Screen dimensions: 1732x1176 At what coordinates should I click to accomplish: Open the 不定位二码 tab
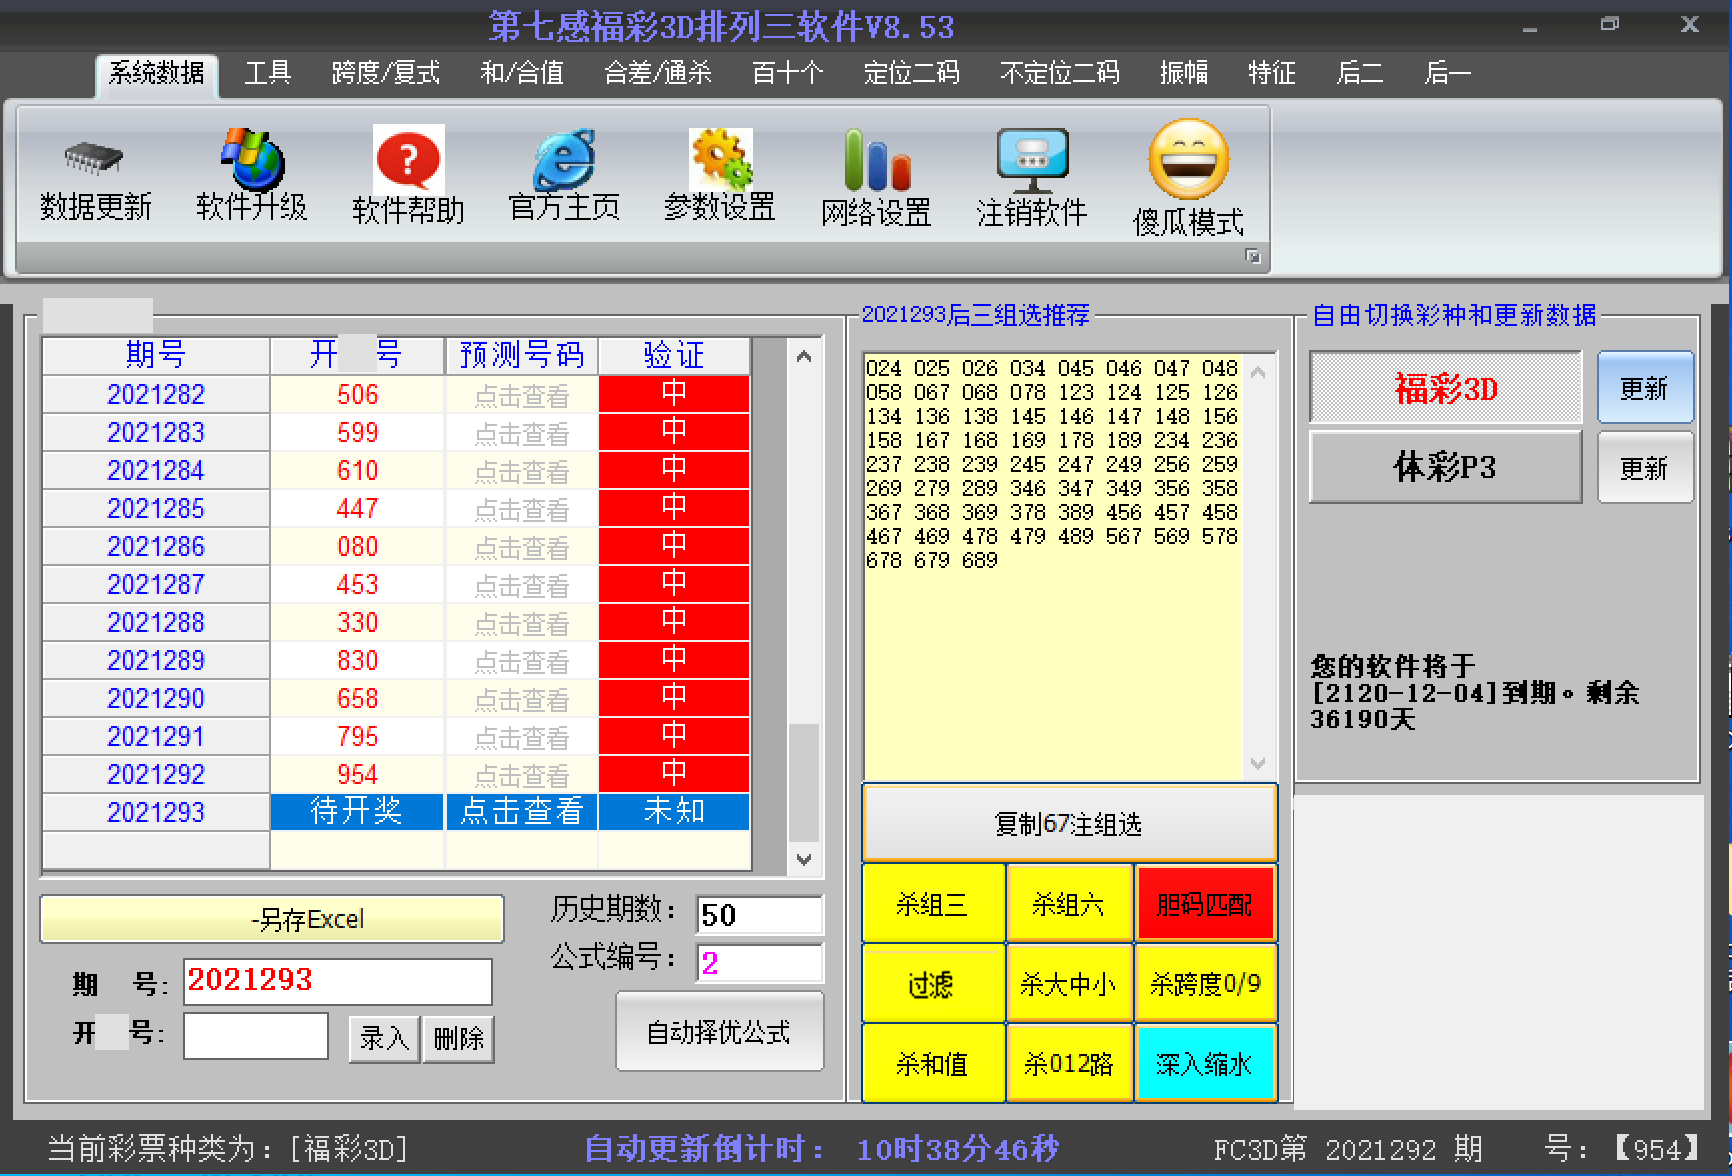(x=1059, y=73)
